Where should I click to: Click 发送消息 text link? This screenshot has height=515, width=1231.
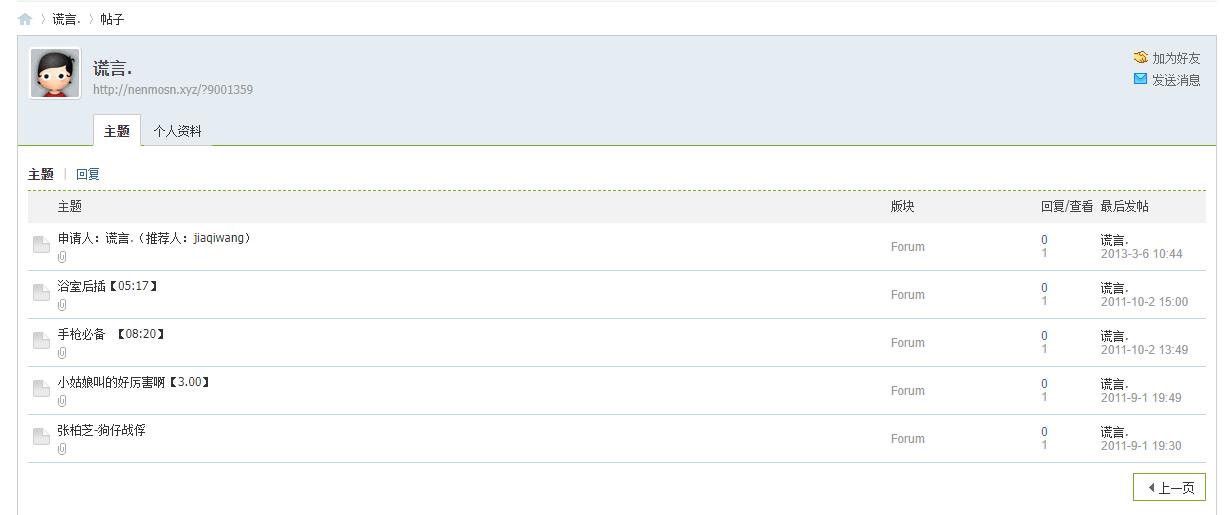pos(1176,80)
